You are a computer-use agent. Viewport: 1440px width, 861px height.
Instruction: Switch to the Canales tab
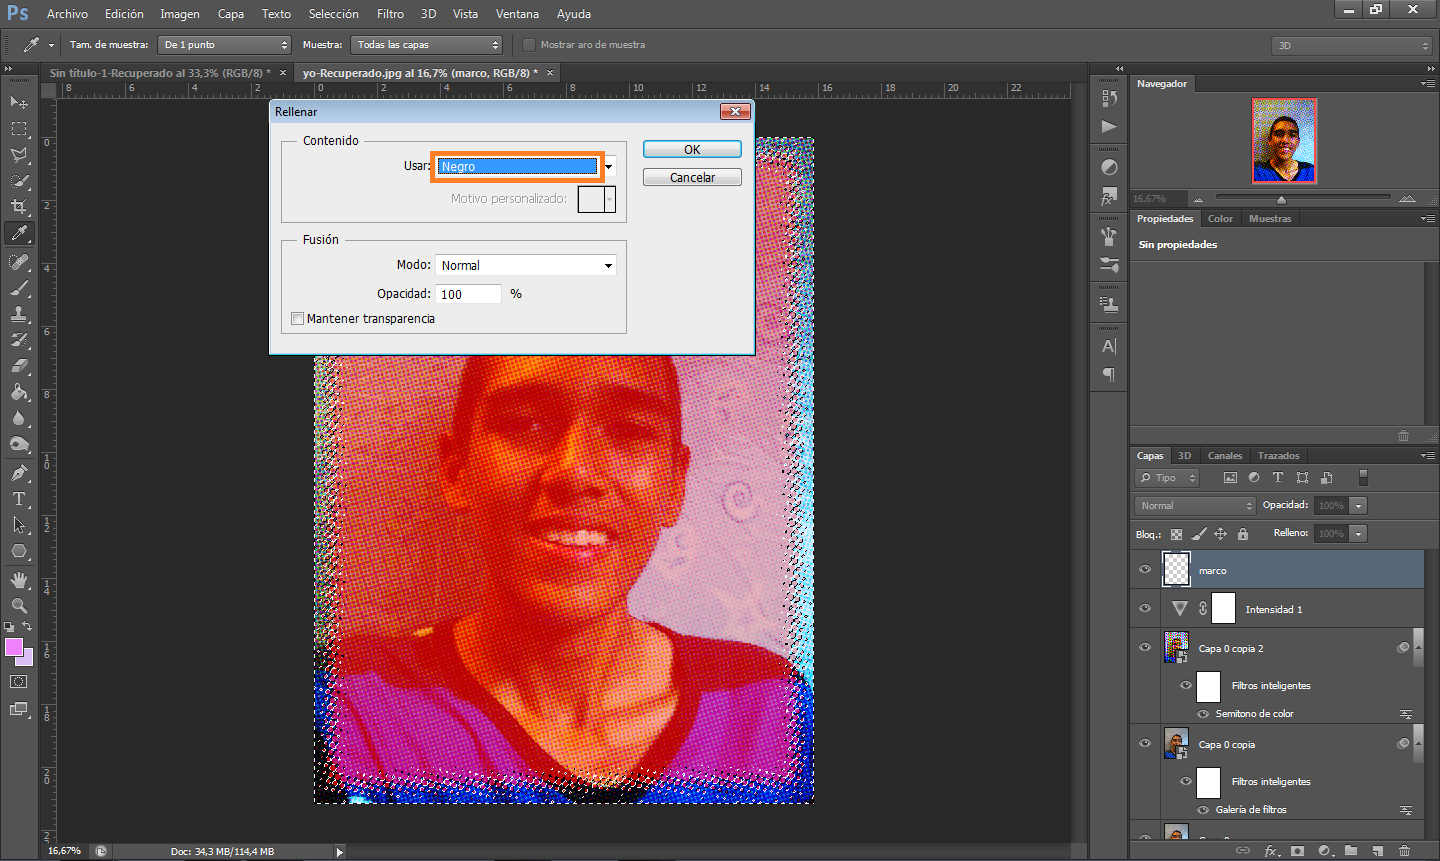1225,456
